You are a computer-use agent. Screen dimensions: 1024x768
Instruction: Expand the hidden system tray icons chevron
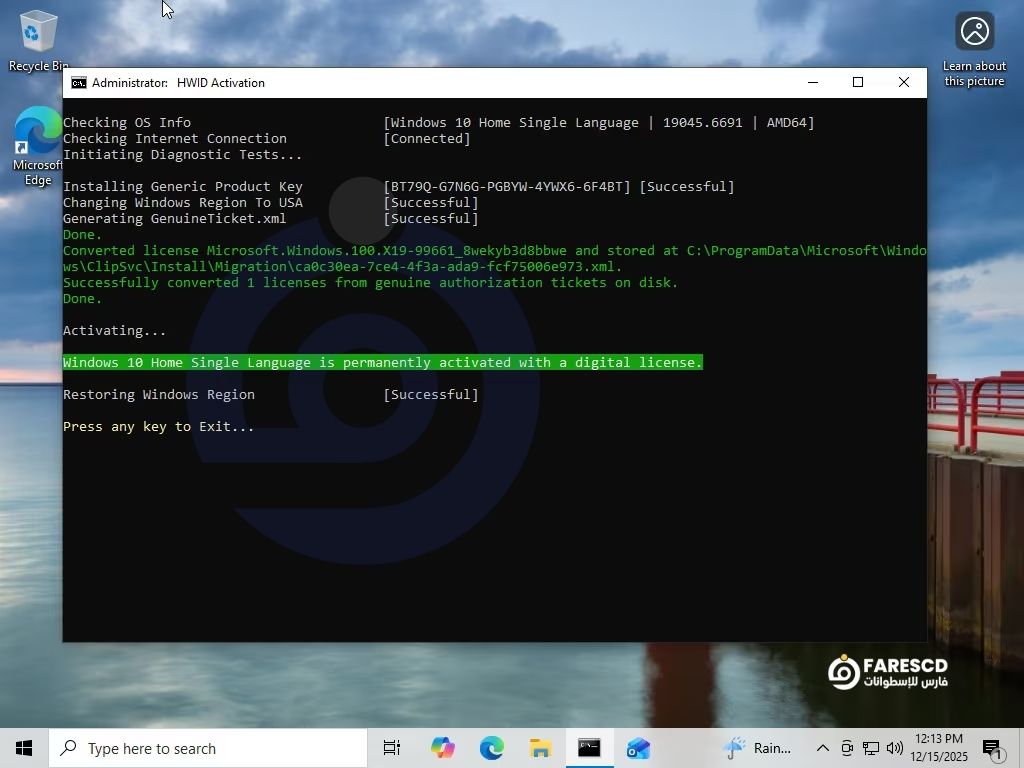click(x=822, y=748)
